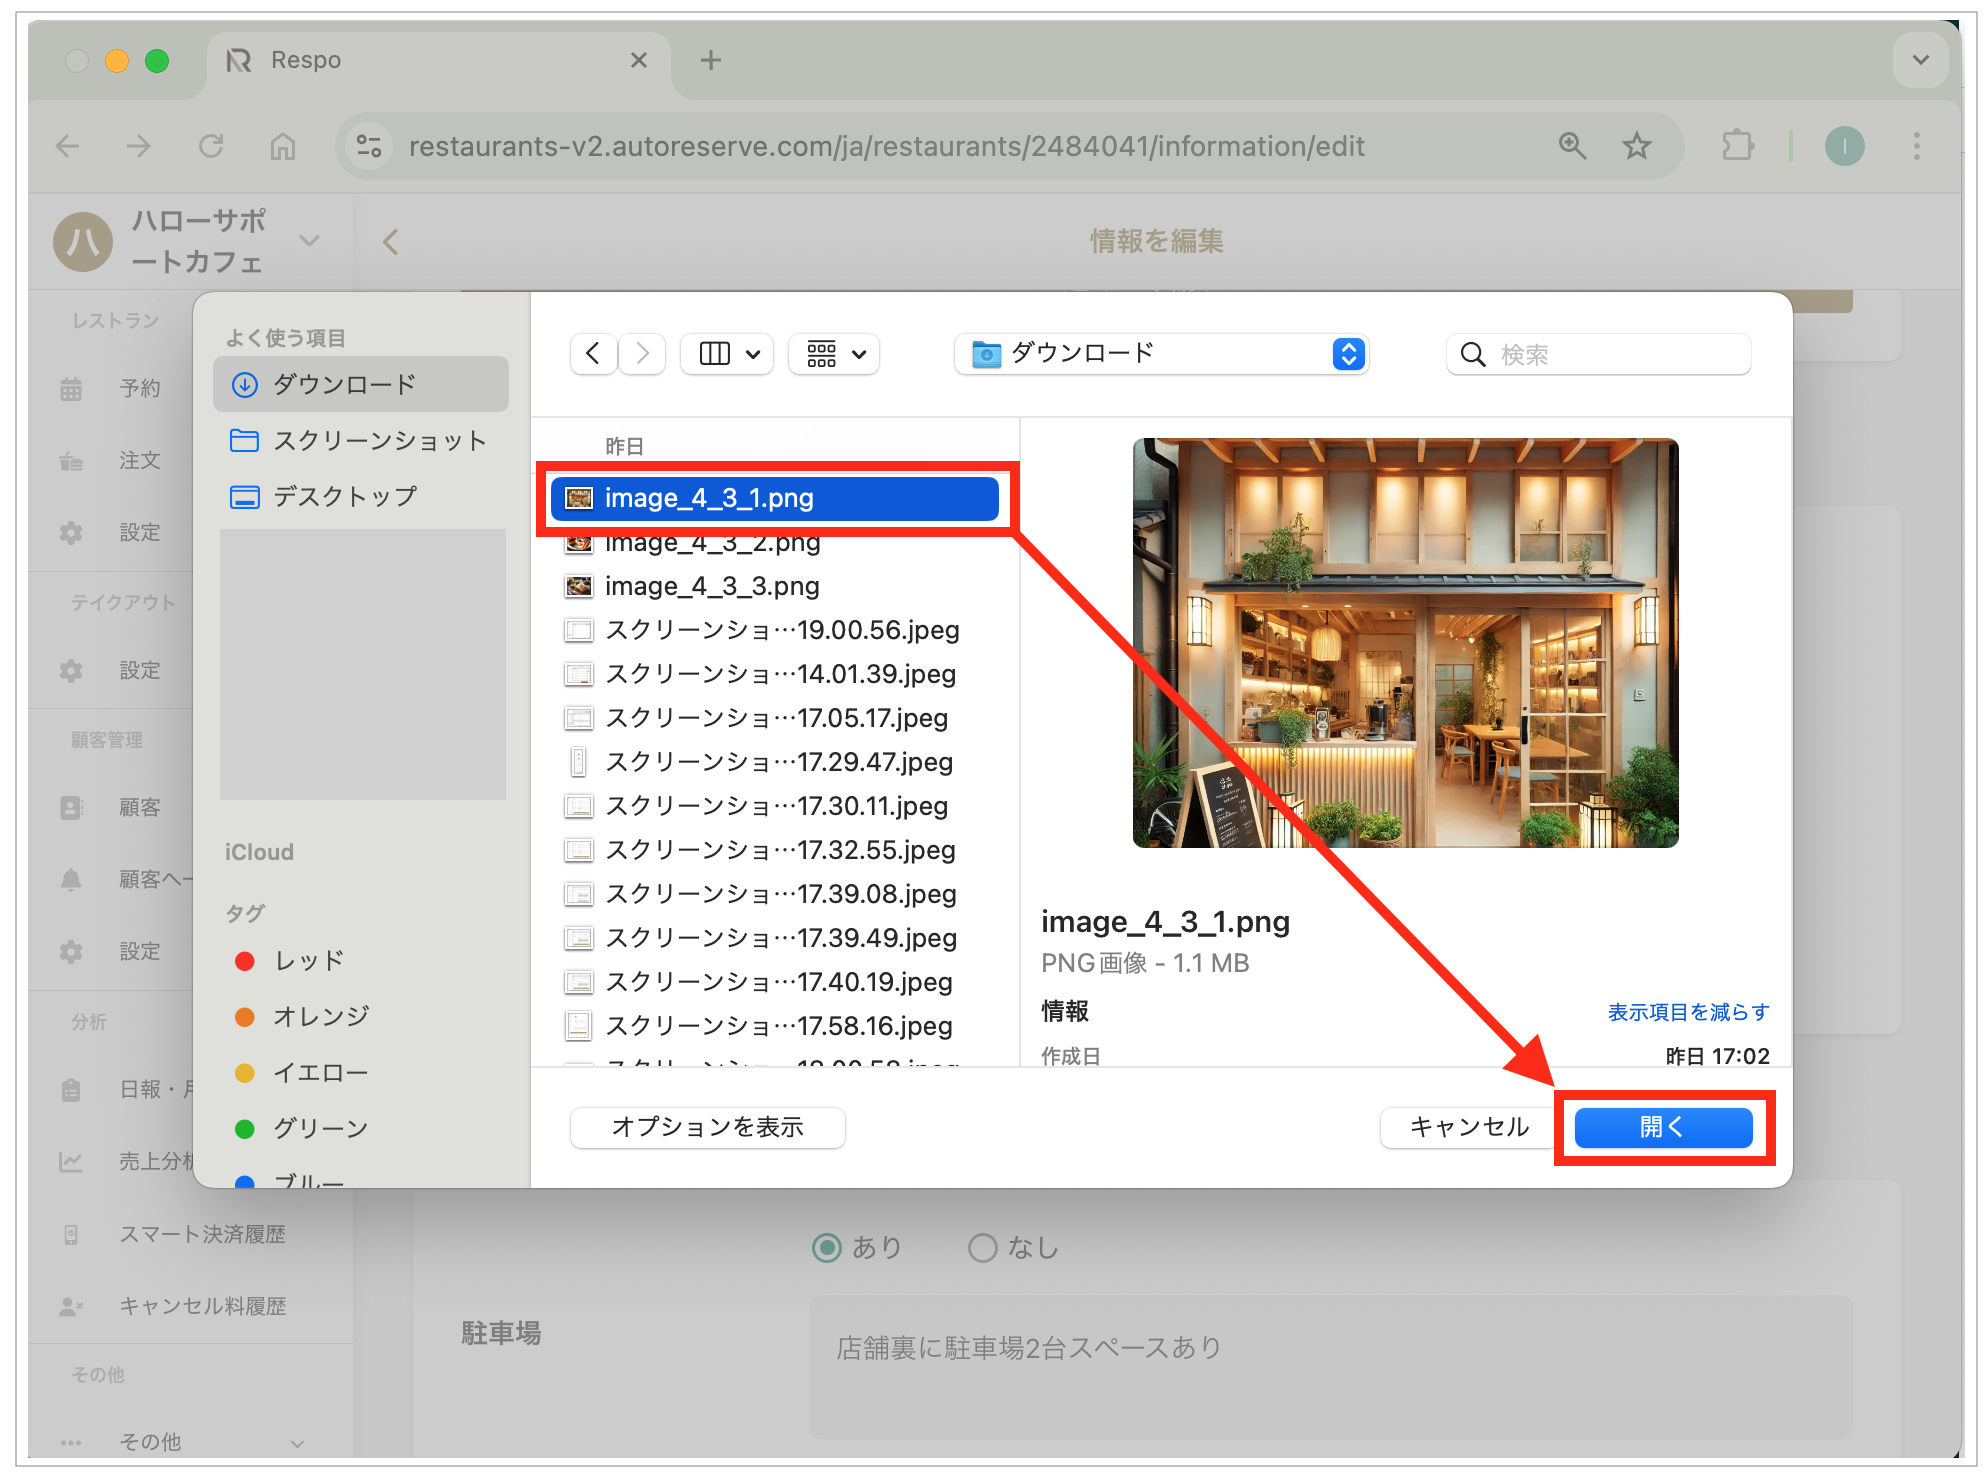Image resolution: width=1986 pixels, height=1473 pixels.
Task: Click the browser home icon
Action: 283,147
